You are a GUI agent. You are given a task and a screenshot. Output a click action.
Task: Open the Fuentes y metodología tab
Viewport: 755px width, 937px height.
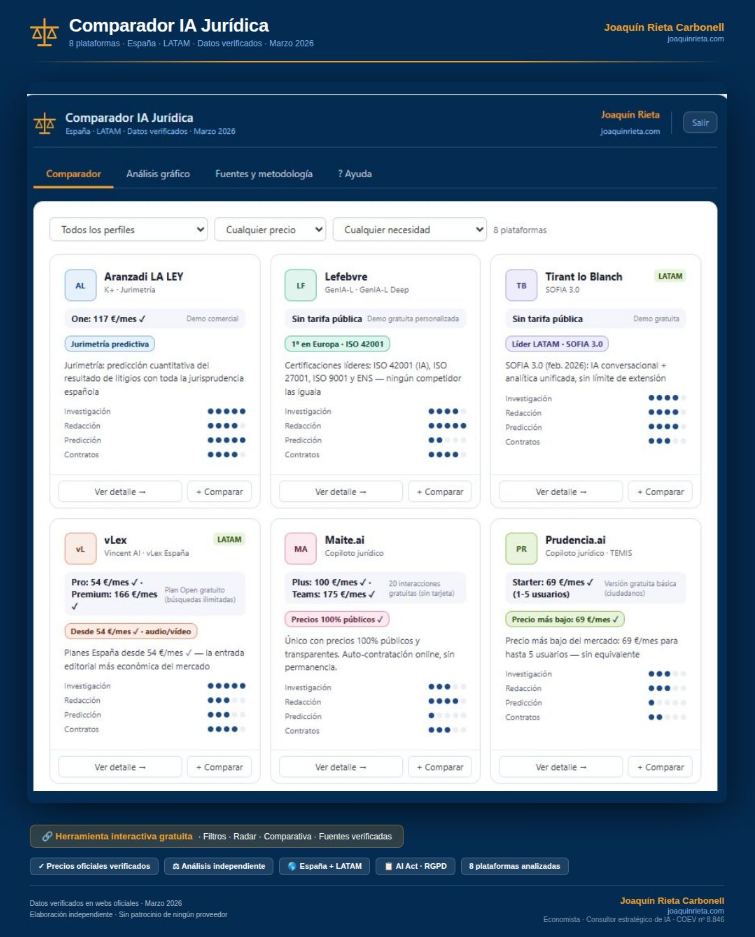(x=264, y=174)
